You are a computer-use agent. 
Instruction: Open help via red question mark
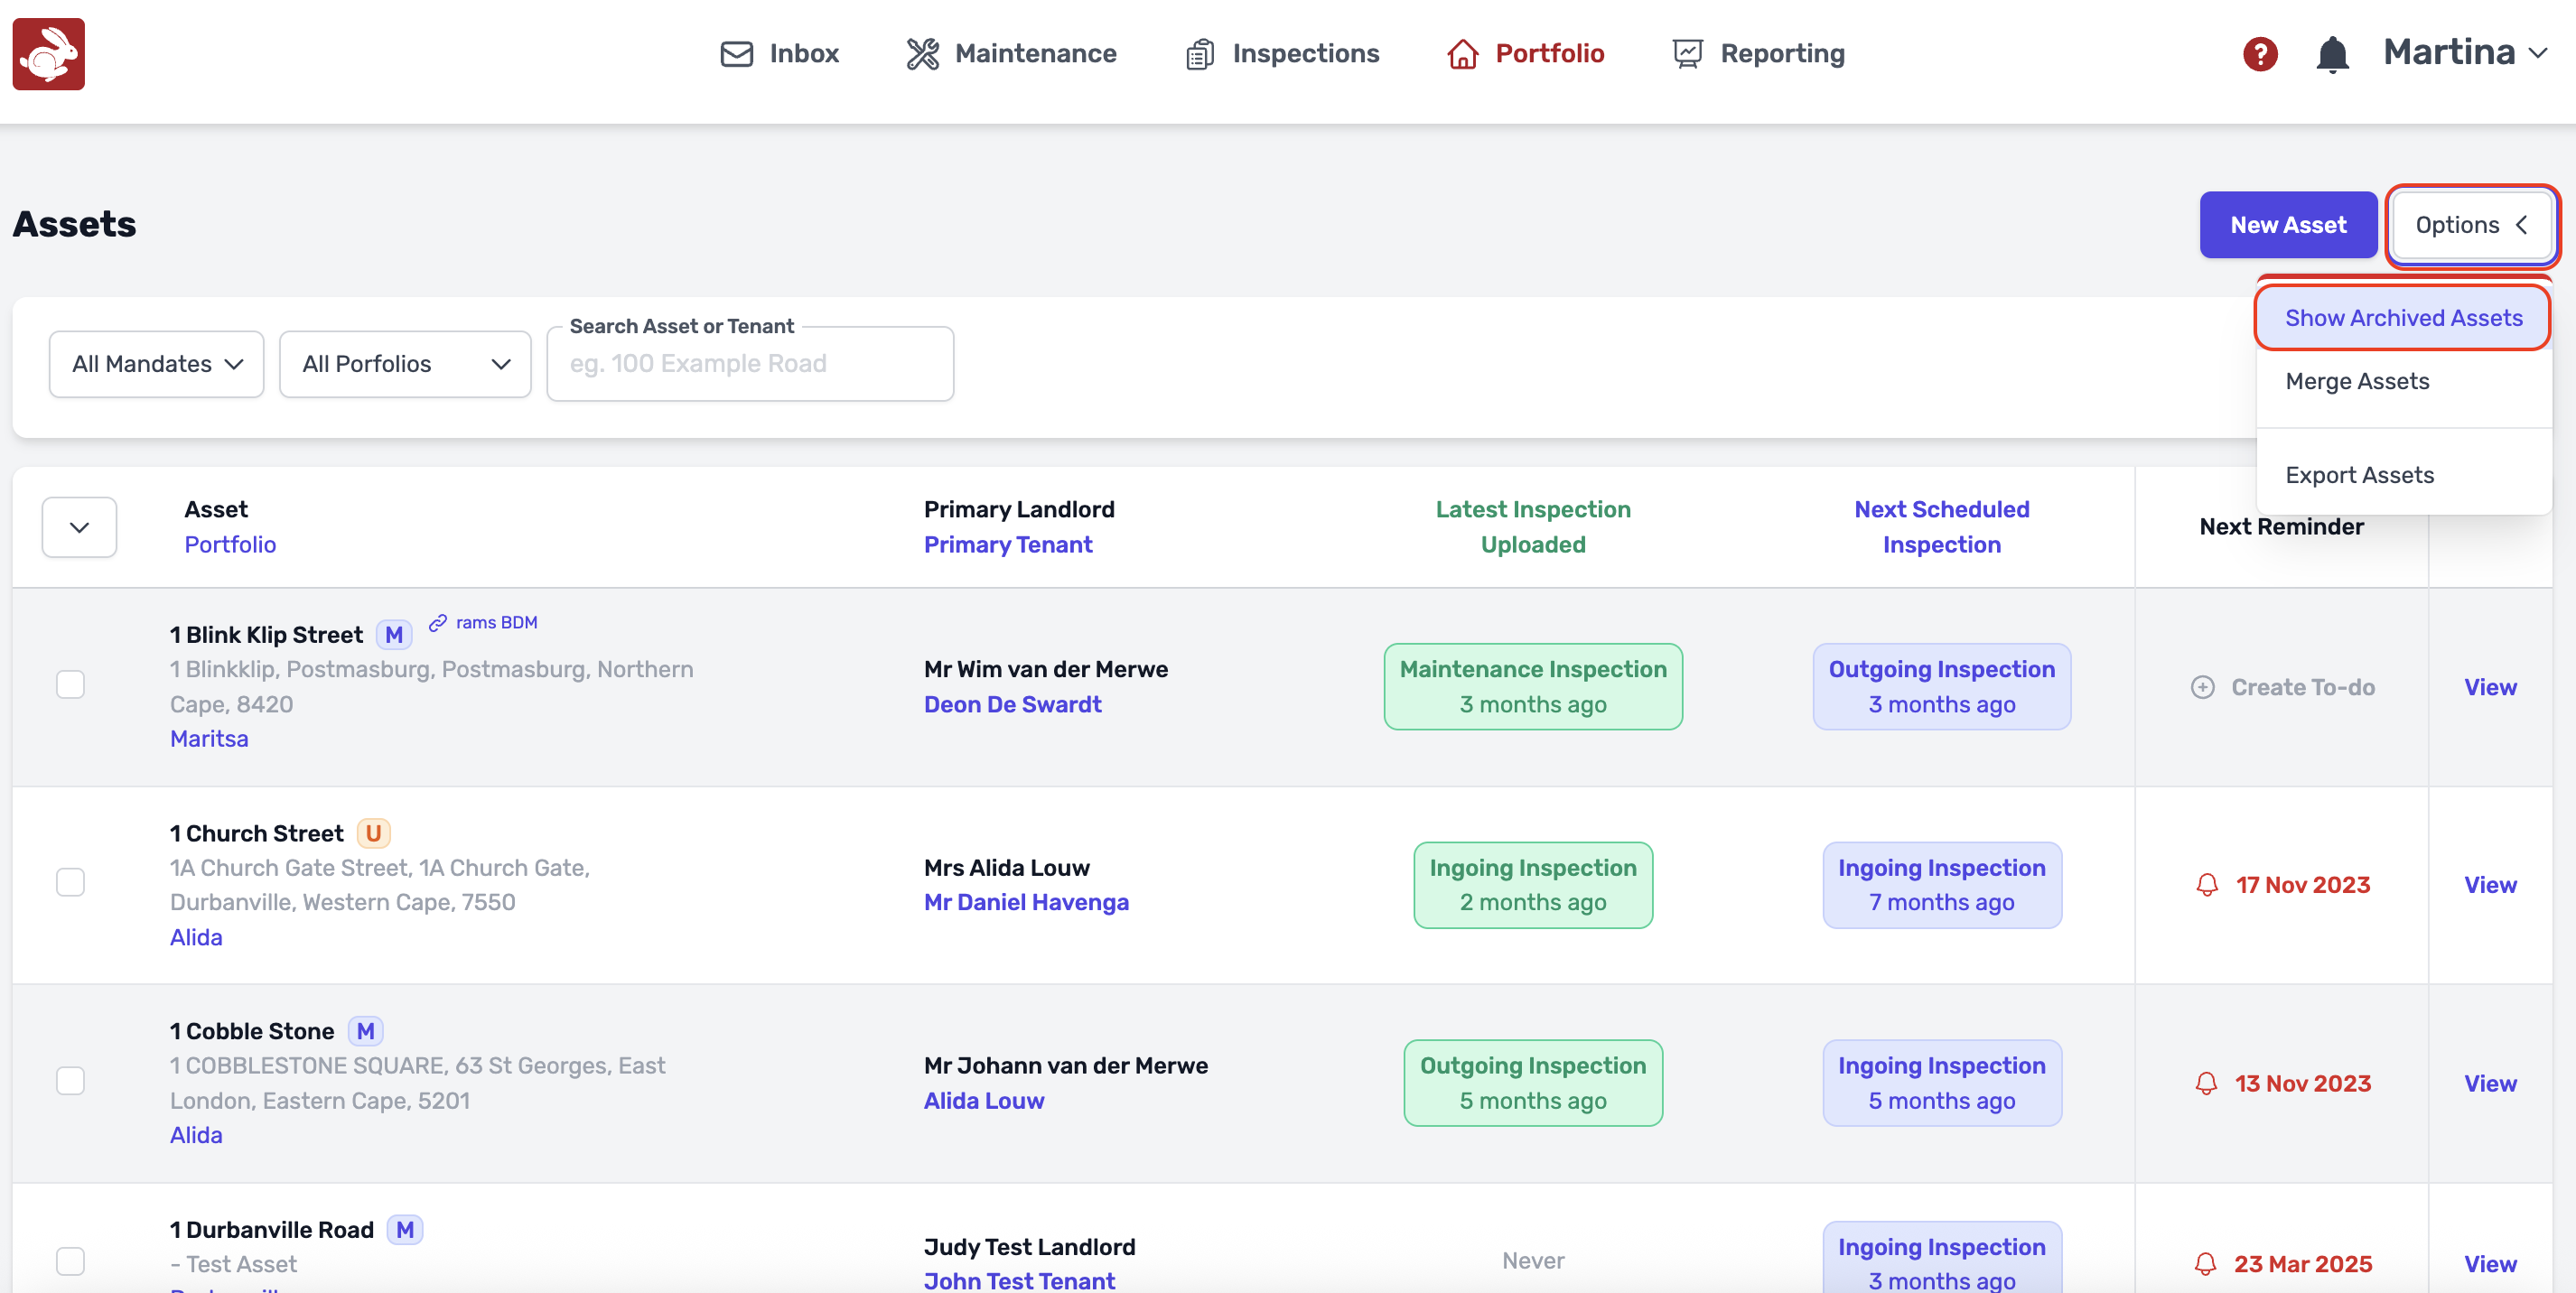2259,53
